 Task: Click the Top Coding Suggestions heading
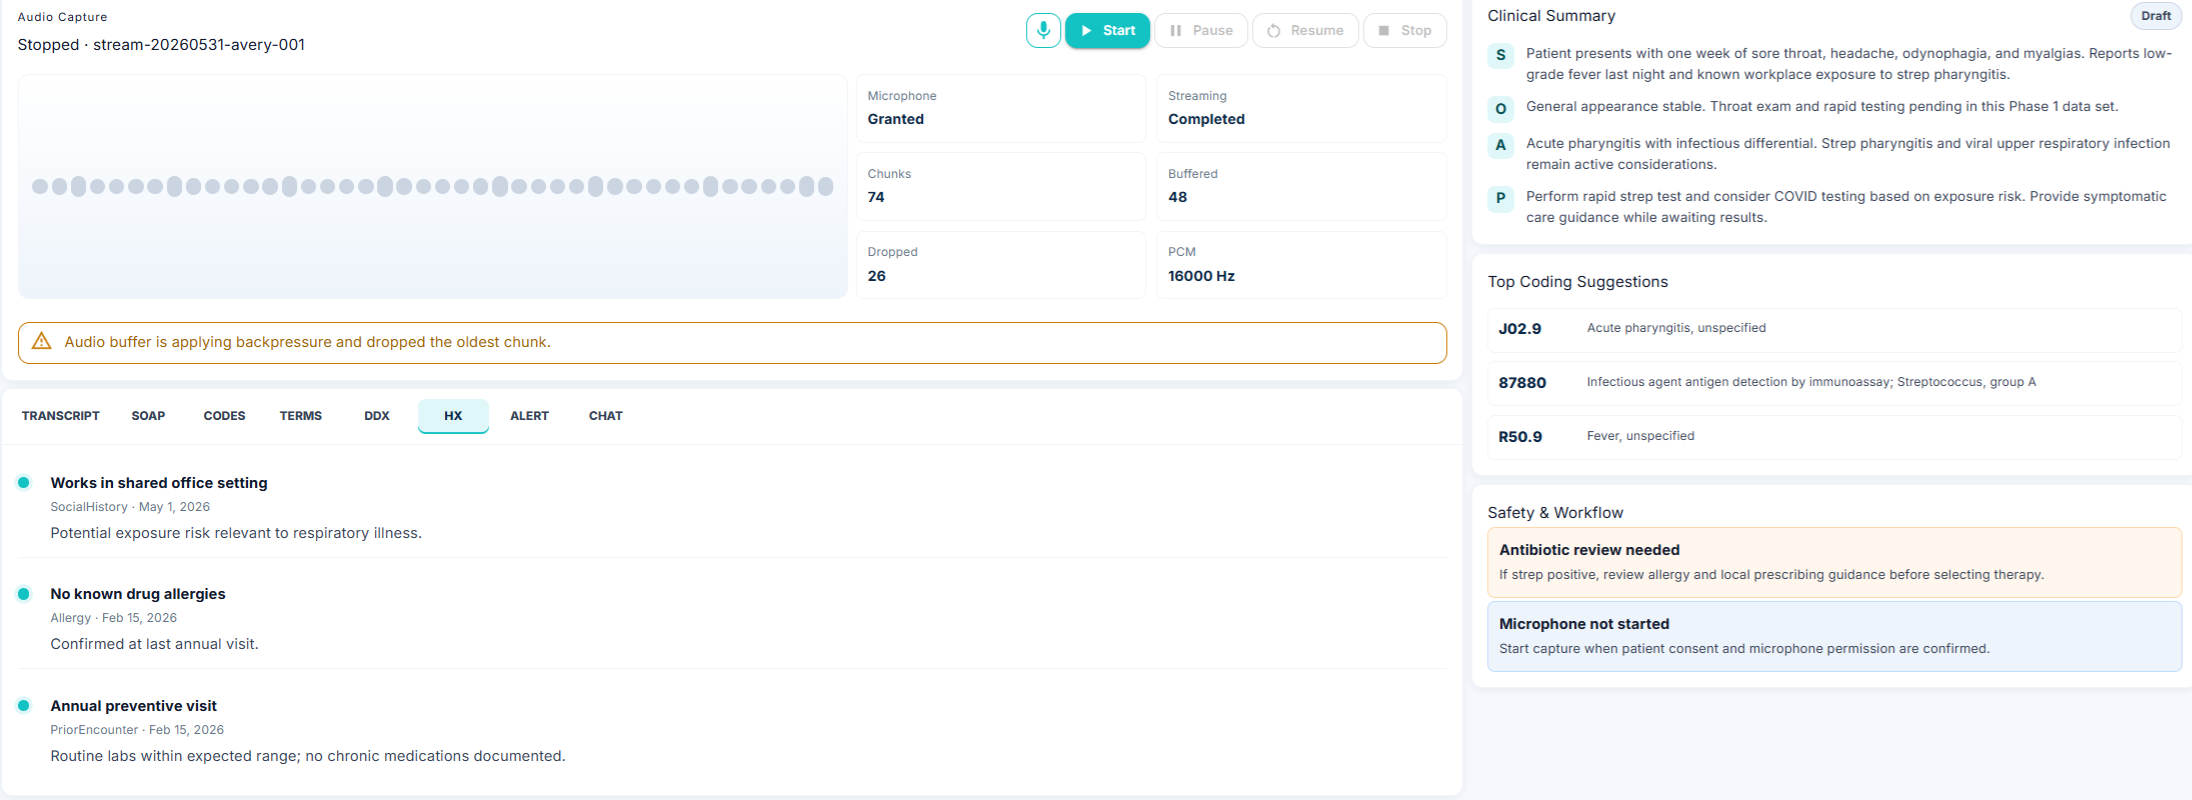(1578, 282)
